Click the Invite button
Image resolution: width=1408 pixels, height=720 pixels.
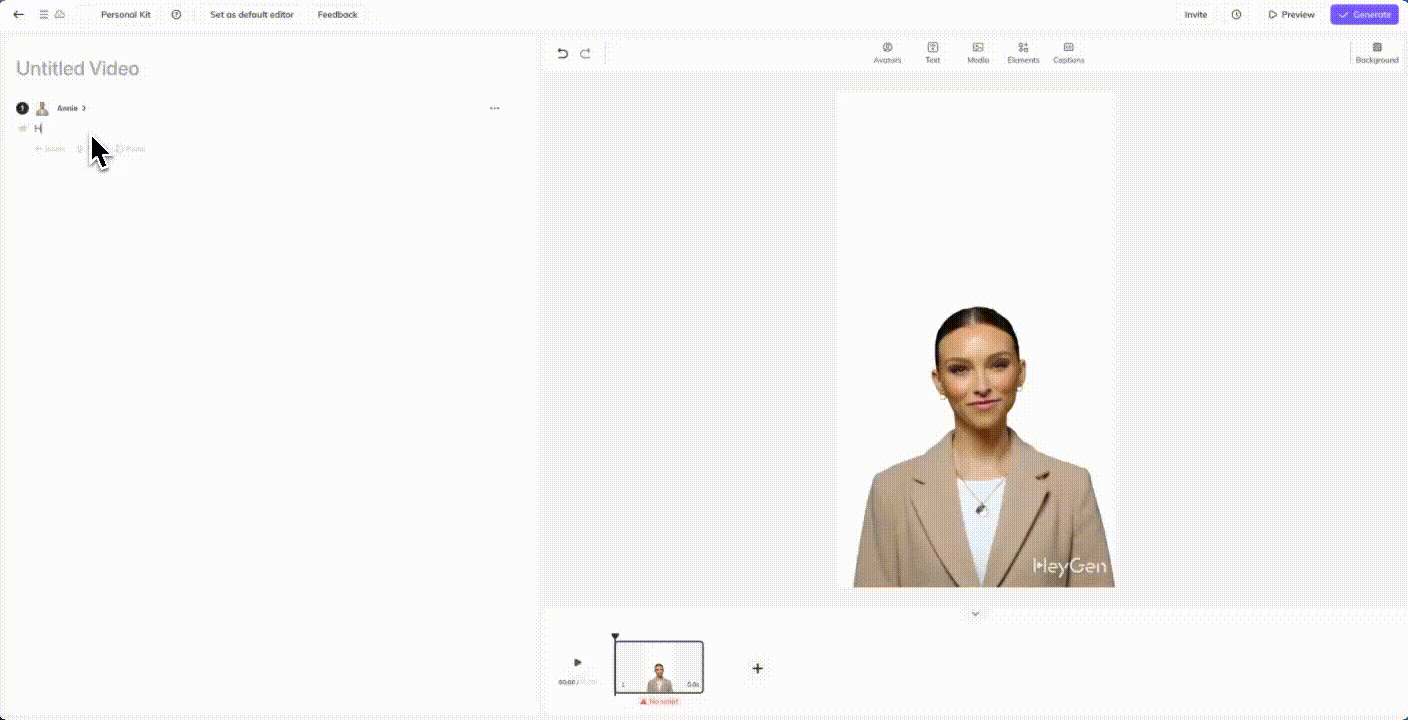pyautogui.click(x=1196, y=15)
